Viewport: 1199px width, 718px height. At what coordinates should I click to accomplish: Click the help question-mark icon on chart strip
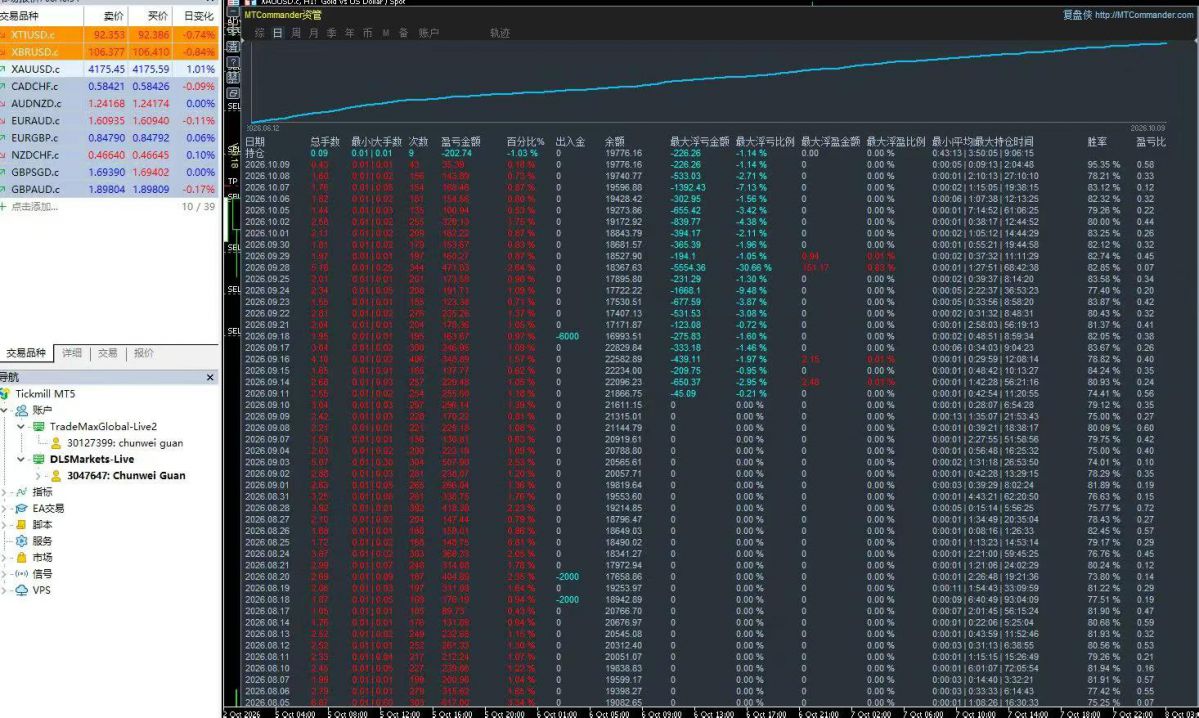[x=233, y=62]
